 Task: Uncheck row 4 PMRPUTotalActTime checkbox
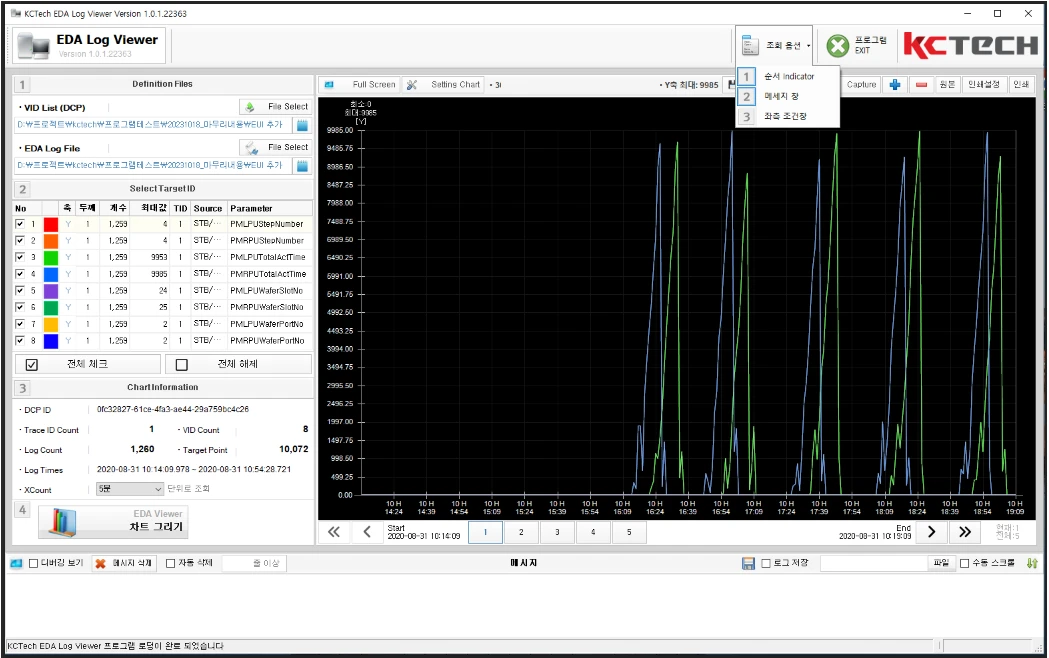[x=20, y=274]
